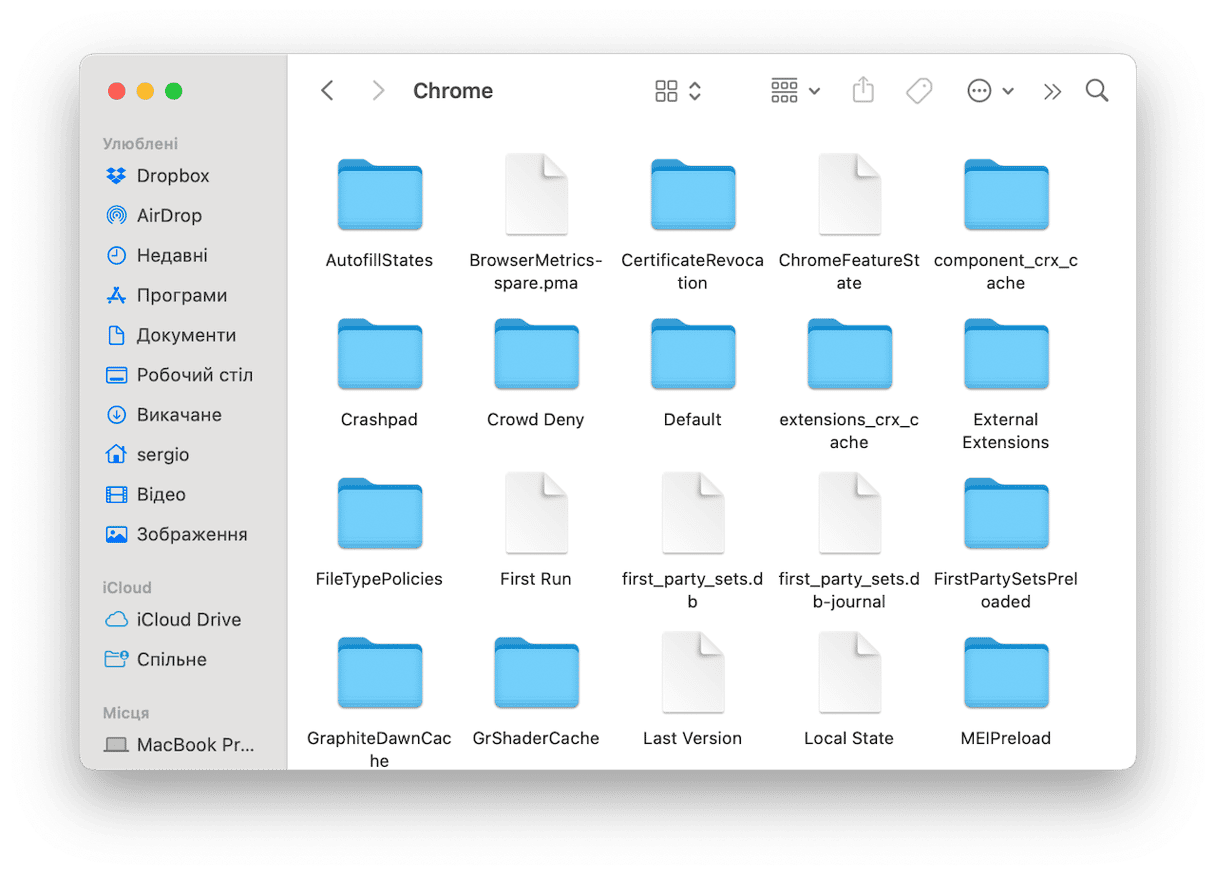Select the Local State file icon
Screen dimensions: 1216x875
point(849,672)
